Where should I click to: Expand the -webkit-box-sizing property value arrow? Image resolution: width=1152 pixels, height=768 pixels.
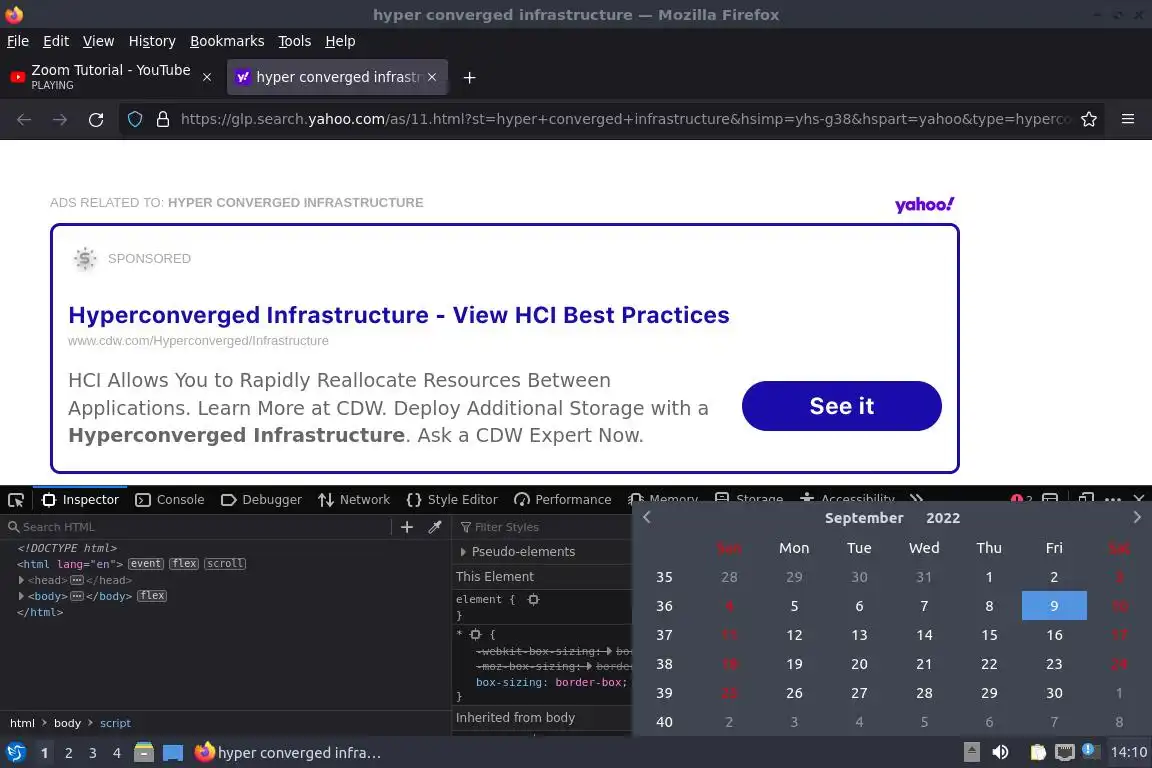[x=609, y=651]
